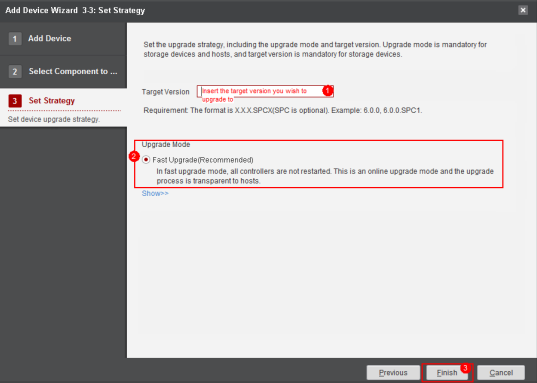Focus the Target Version input field
This screenshot has width=537, height=383.
tap(265, 91)
